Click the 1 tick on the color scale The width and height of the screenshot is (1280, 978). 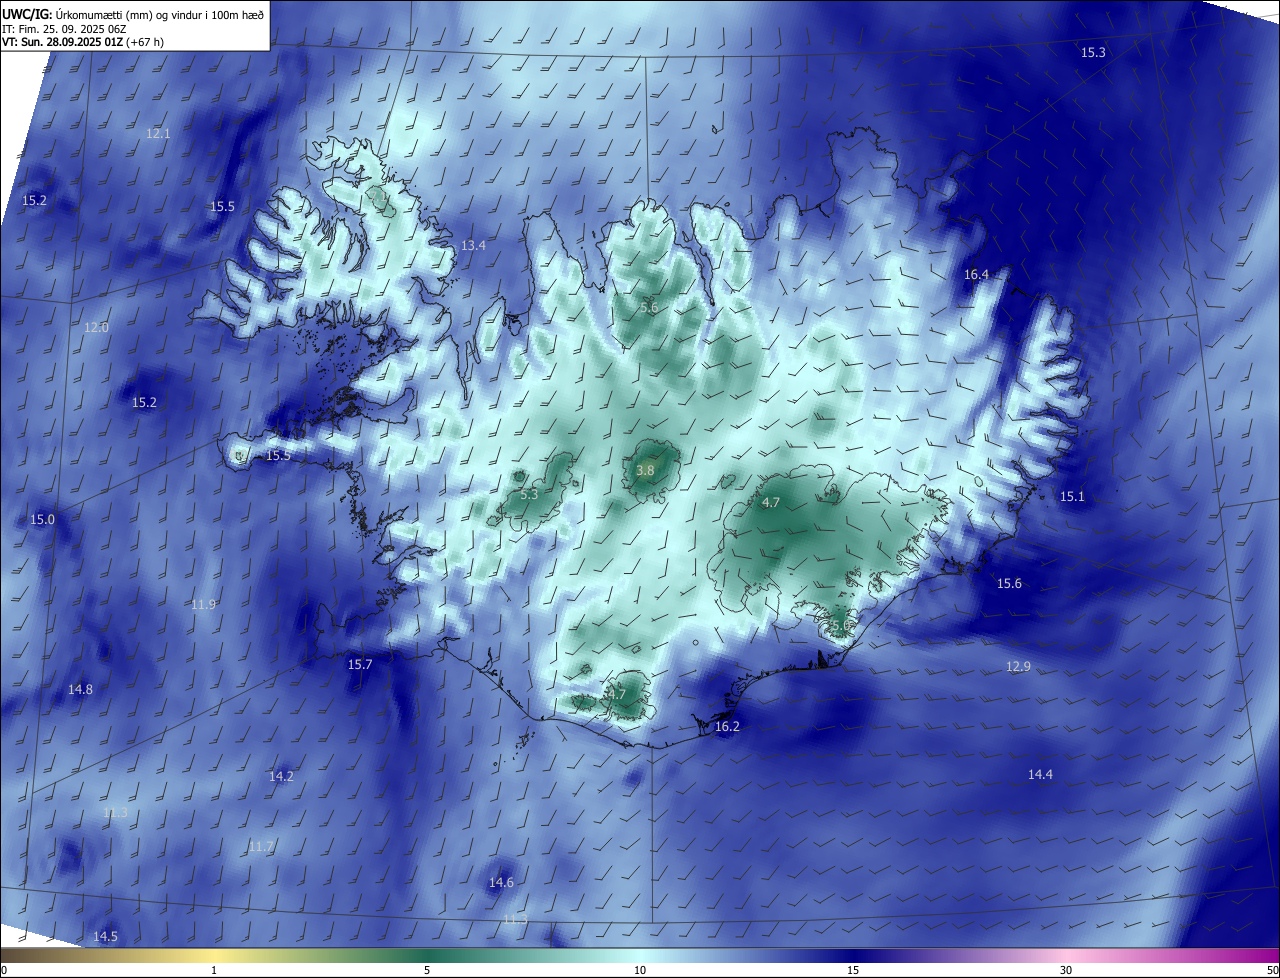tap(214, 970)
